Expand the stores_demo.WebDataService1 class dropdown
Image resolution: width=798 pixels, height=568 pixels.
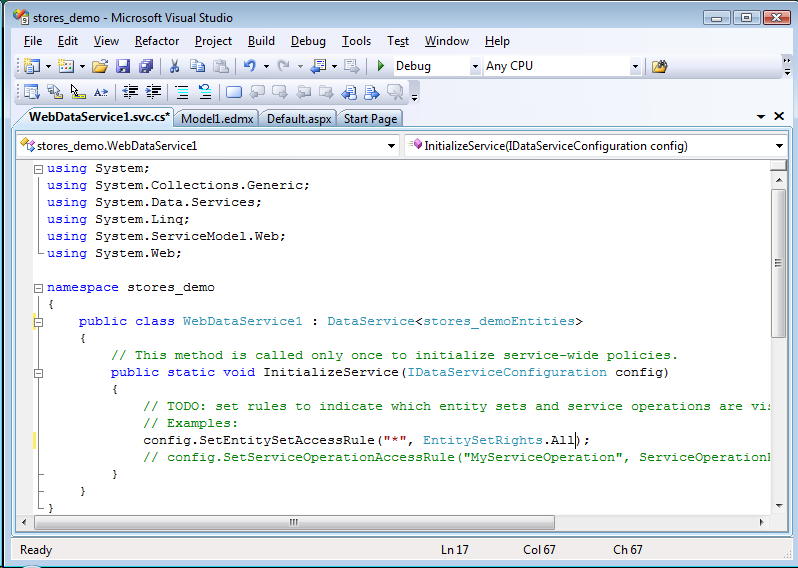pos(392,146)
